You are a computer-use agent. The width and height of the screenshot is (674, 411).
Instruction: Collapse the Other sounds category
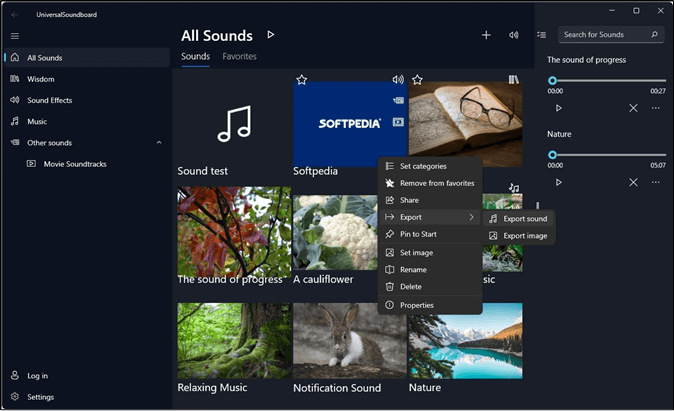[x=159, y=143]
